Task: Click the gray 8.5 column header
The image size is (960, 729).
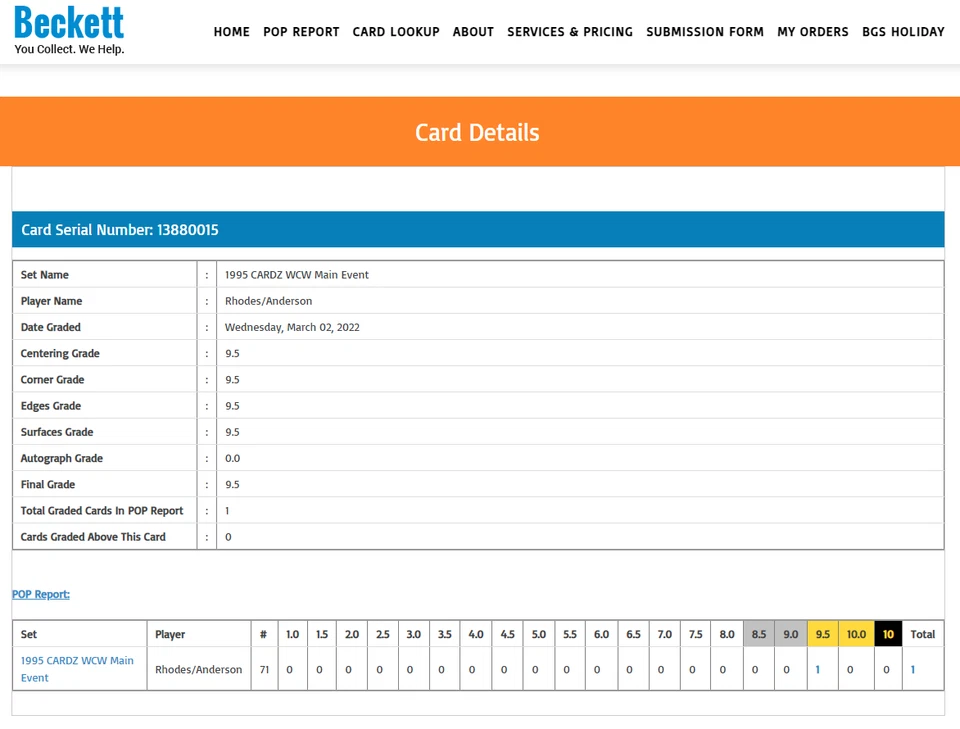Action: (x=759, y=634)
